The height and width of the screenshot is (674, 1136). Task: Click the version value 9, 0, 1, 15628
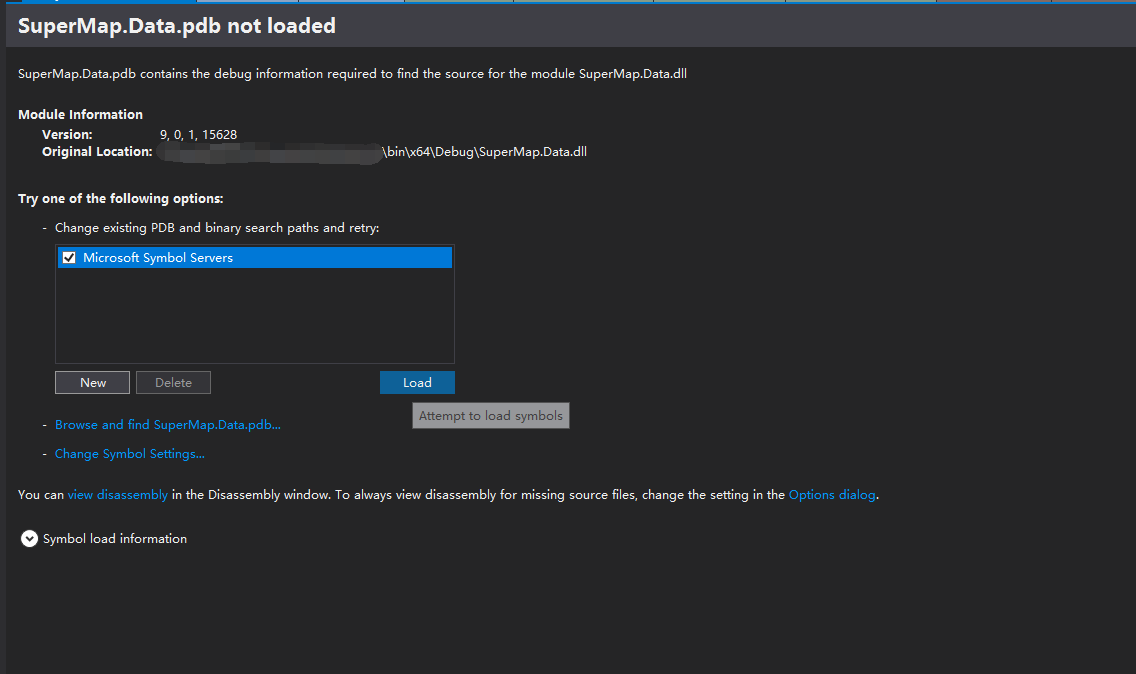tap(199, 135)
